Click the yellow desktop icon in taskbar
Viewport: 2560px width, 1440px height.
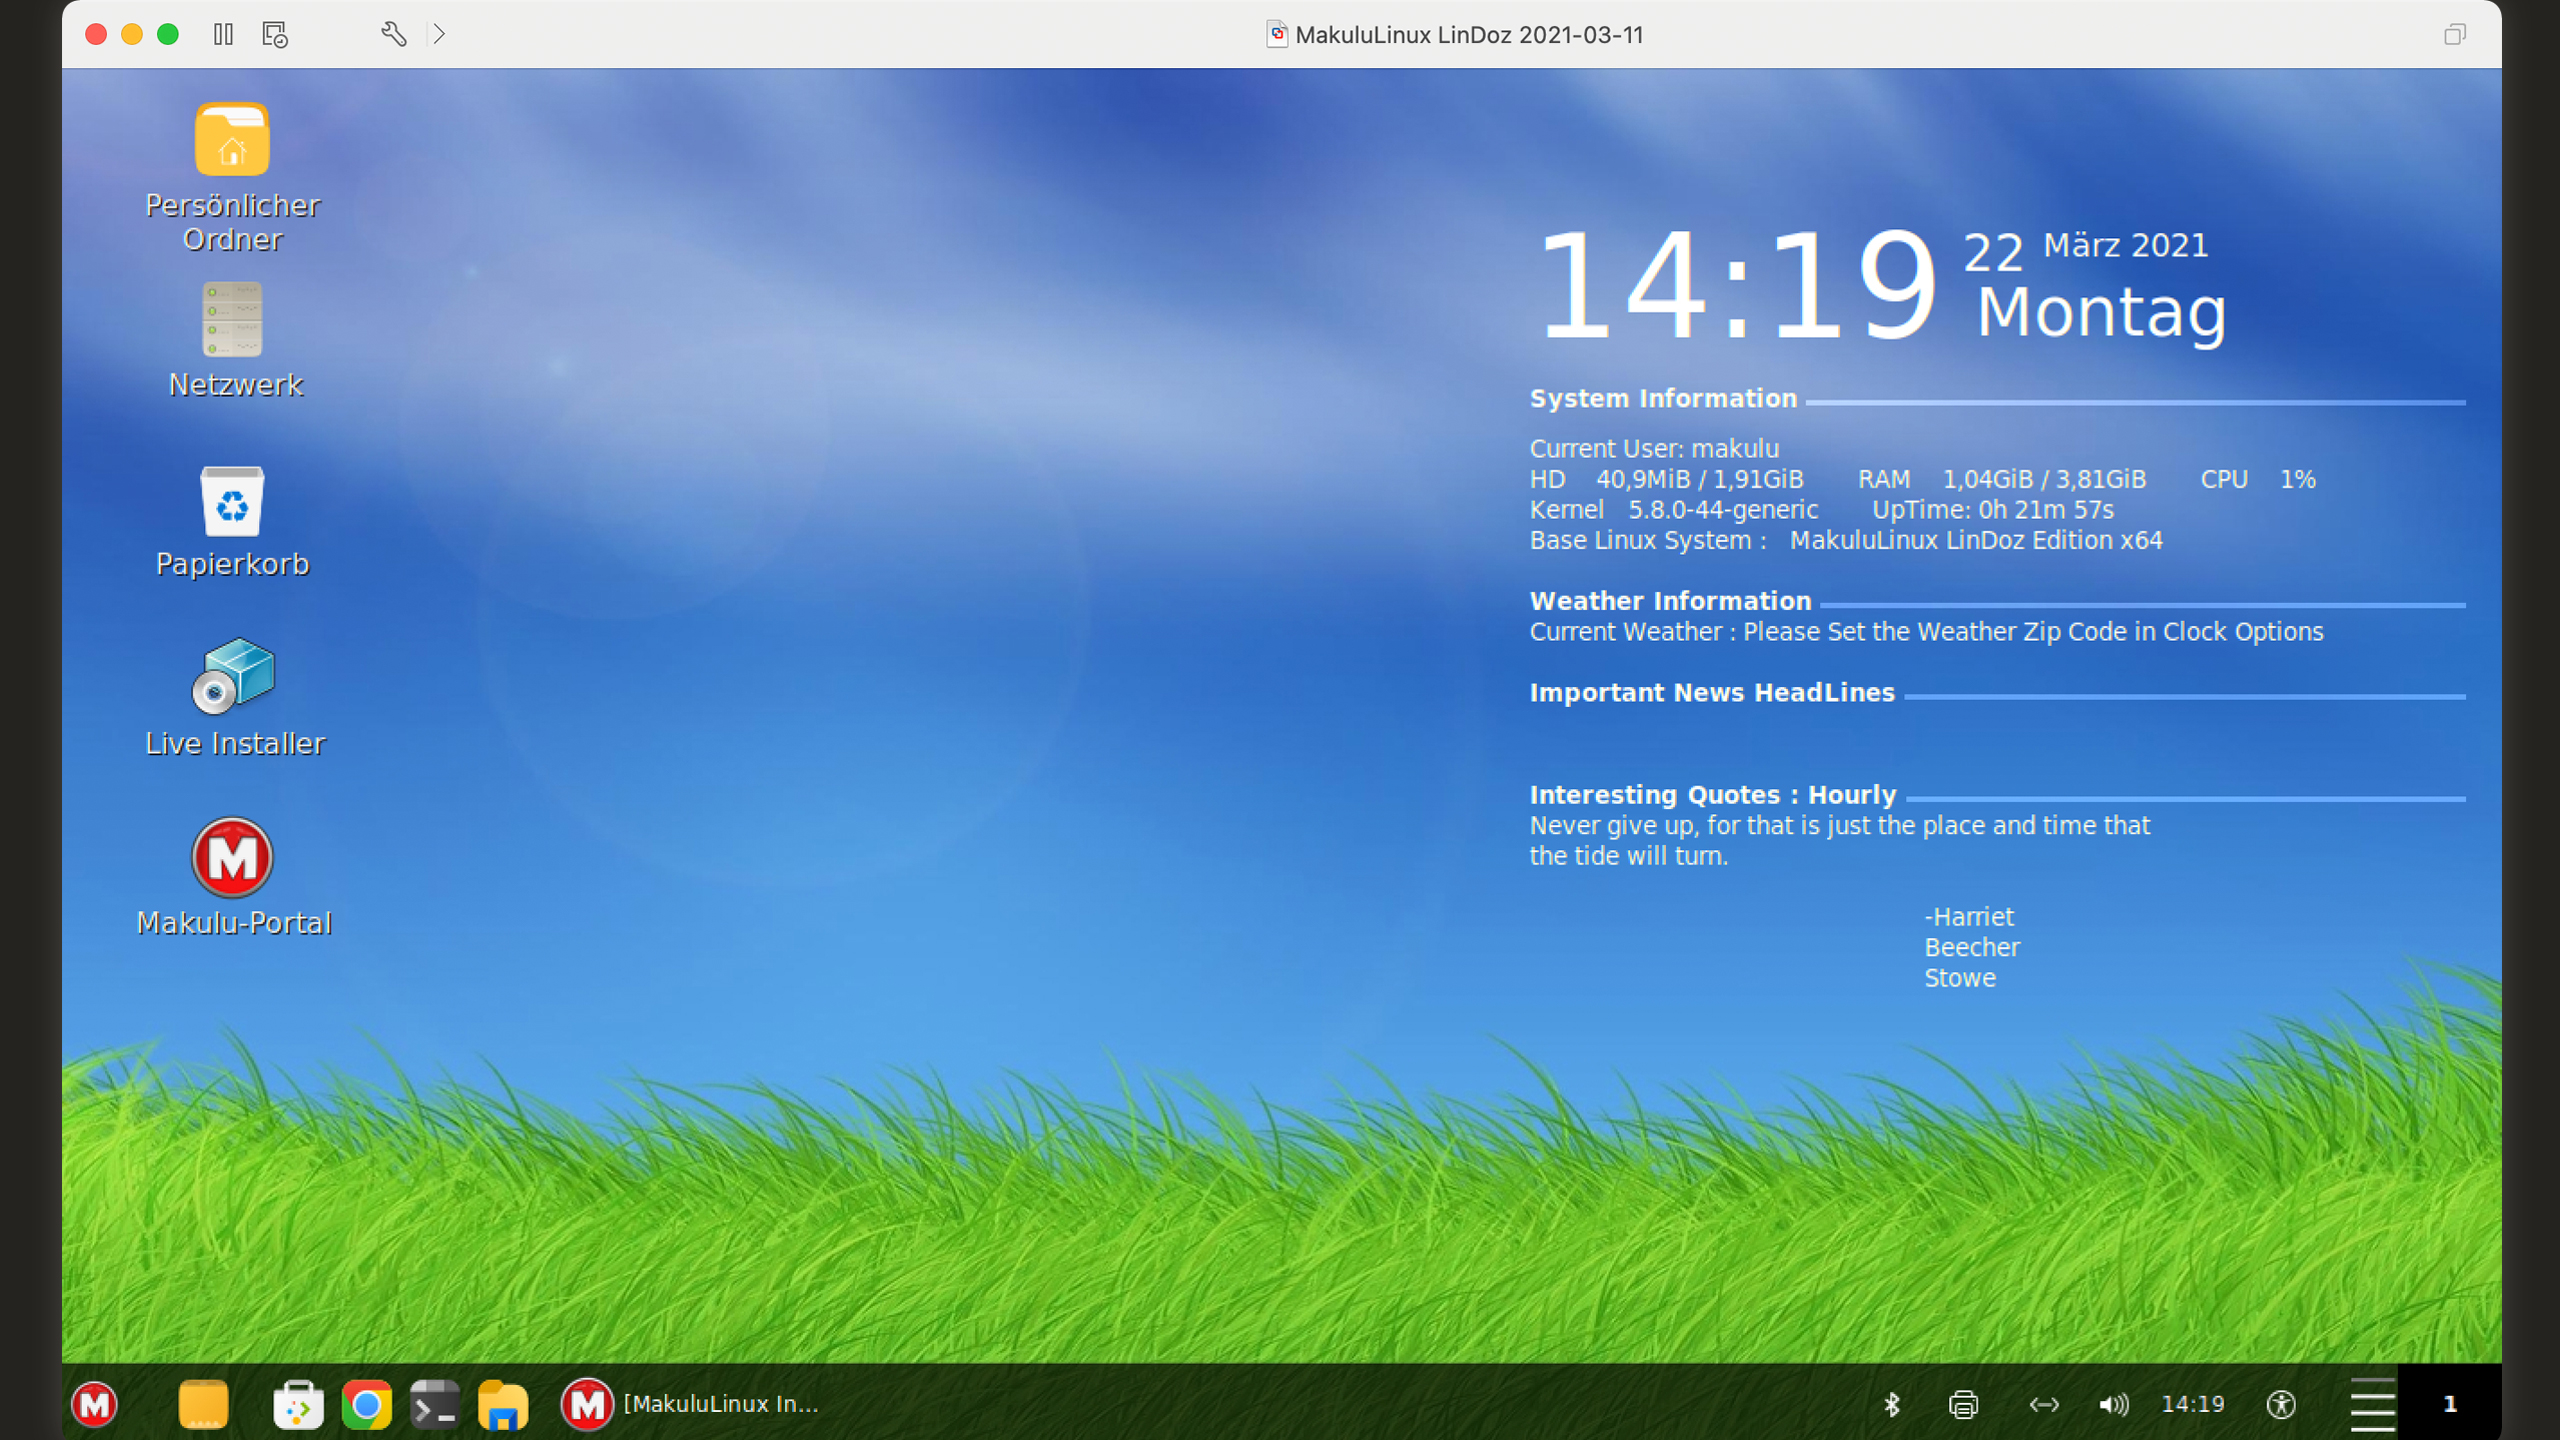pos(203,1404)
